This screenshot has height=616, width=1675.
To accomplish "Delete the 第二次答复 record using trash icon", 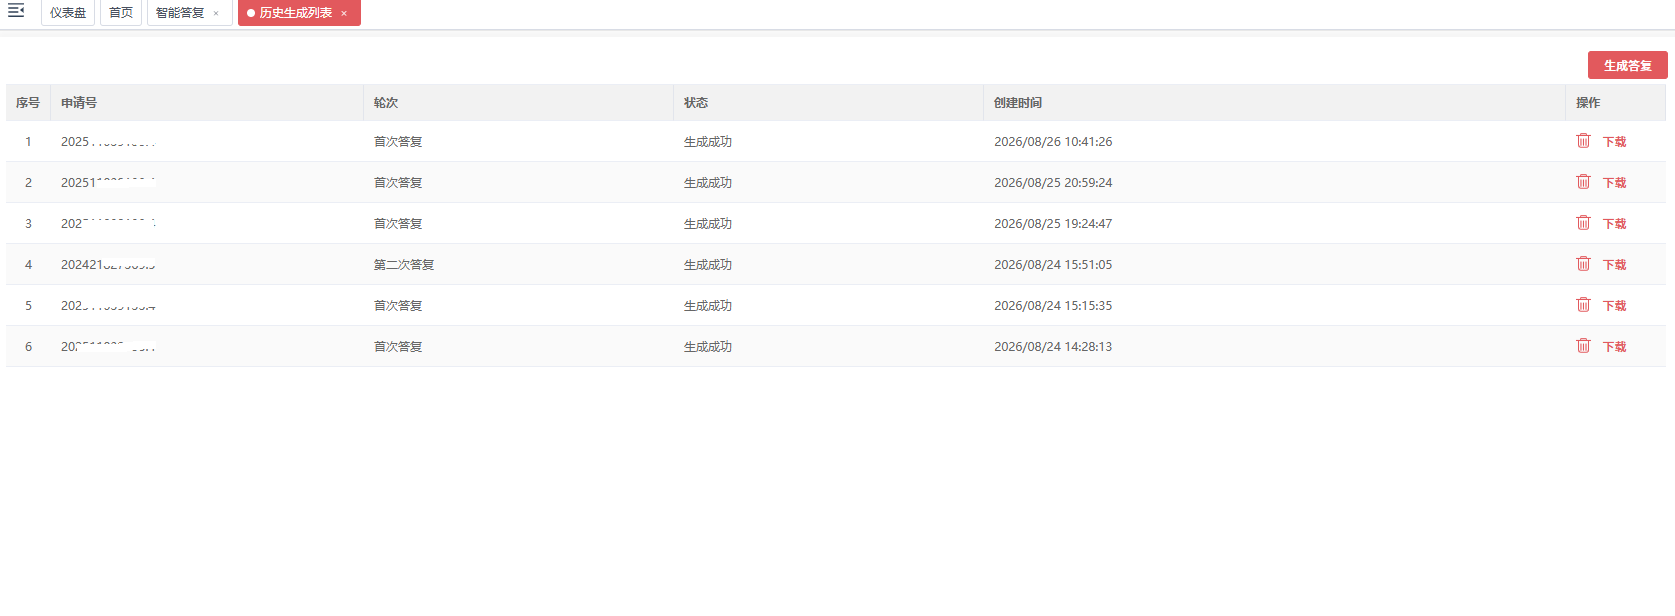I will [1583, 264].
